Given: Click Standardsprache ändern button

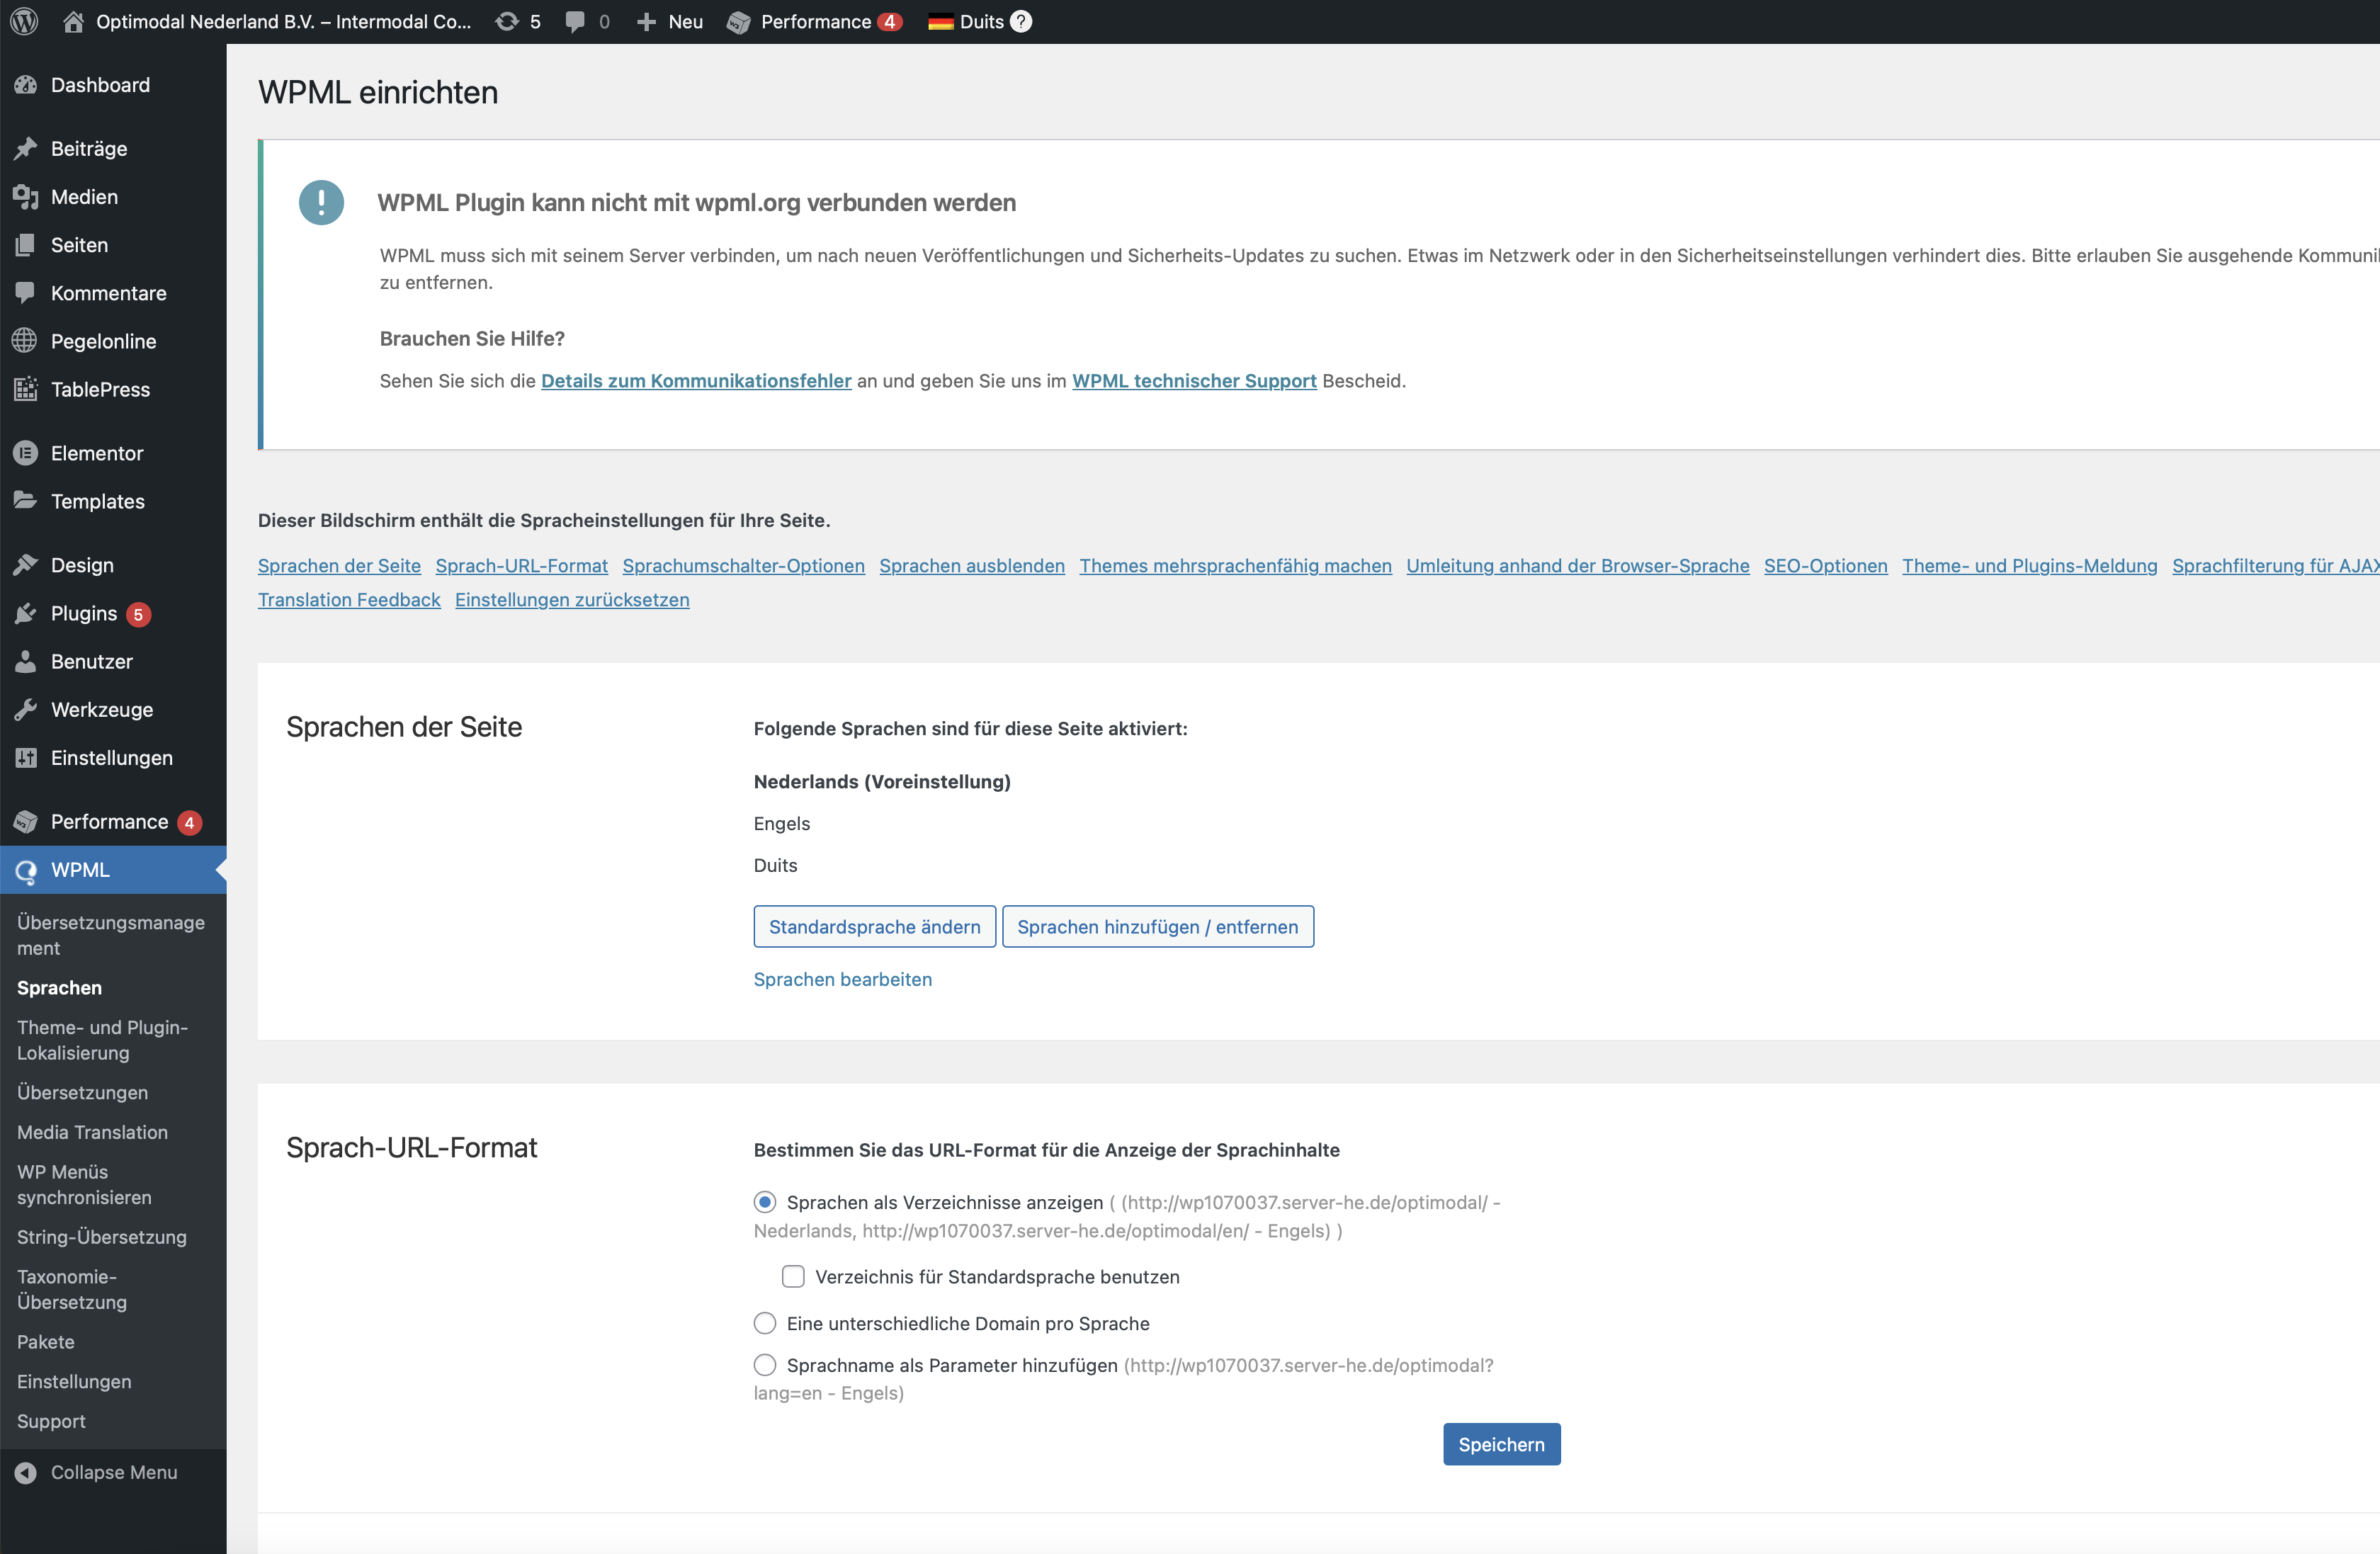Looking at the screenshot, I should [874, 926].
